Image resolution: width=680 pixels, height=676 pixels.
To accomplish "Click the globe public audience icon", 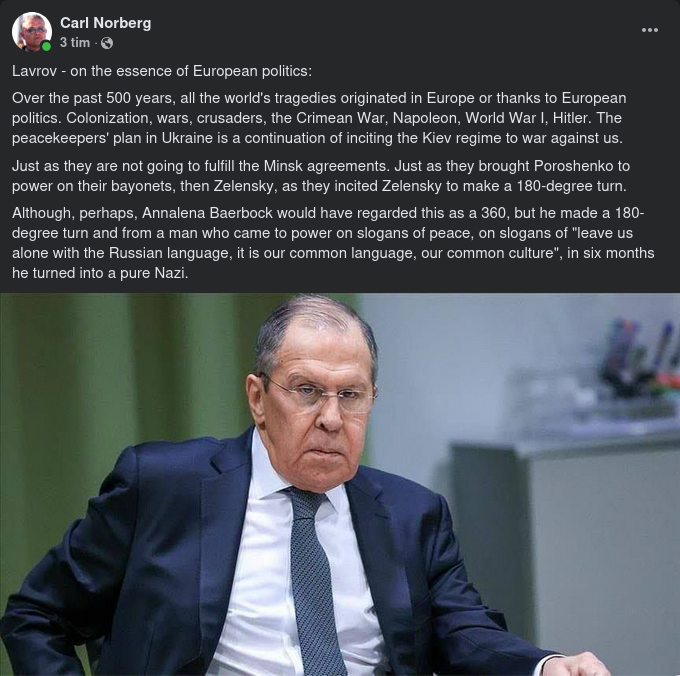I will 107,43.
